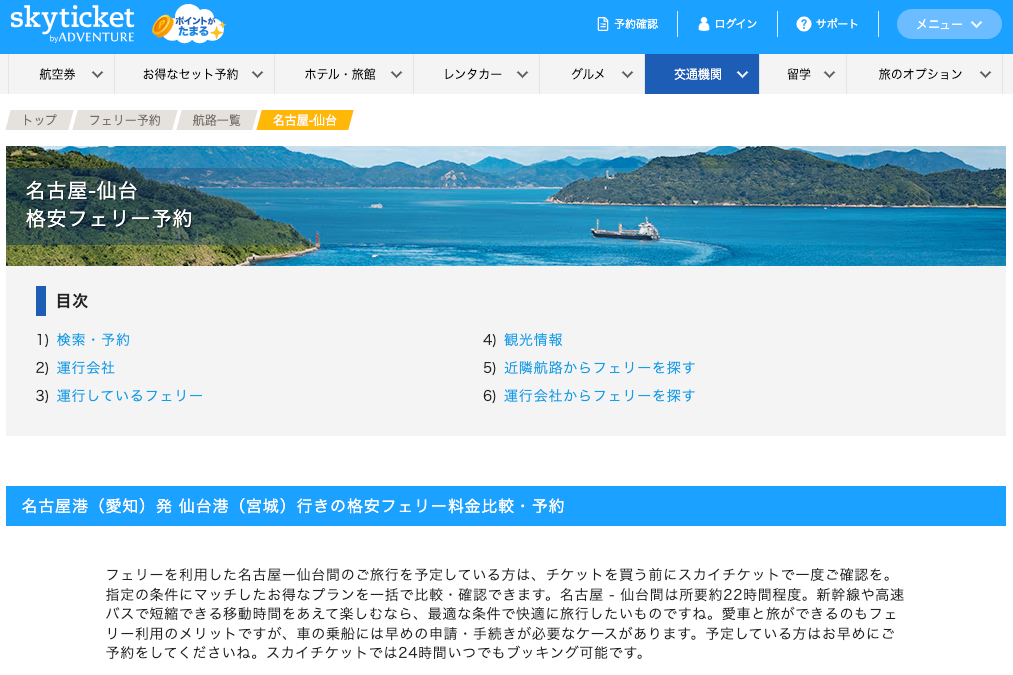
Task: Open 観光情報 table of contents link
Action: (533, 340)
